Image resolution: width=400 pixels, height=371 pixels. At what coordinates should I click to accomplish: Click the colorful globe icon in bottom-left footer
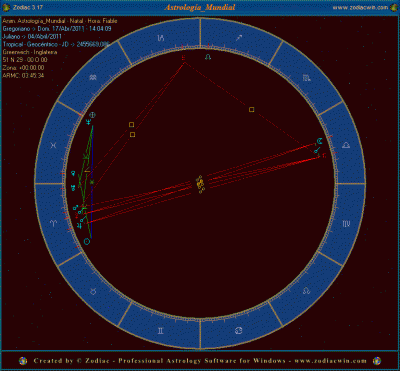[23, 361]
